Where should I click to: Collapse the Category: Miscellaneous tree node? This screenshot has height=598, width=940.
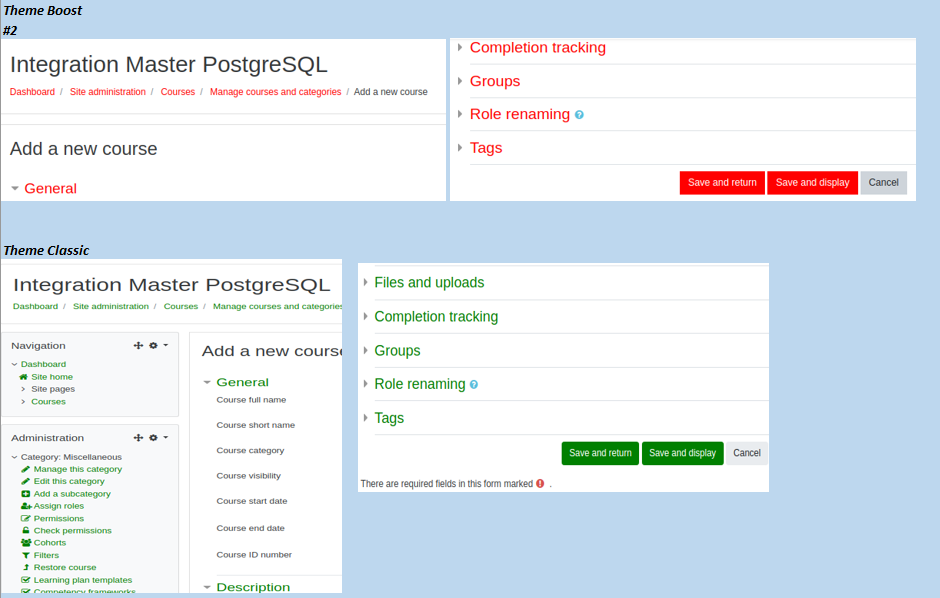pos(14,457)
